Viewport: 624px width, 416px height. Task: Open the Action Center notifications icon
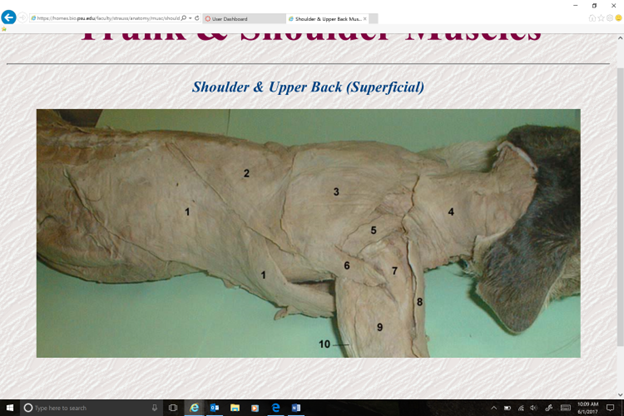click(x=609, y=408)
